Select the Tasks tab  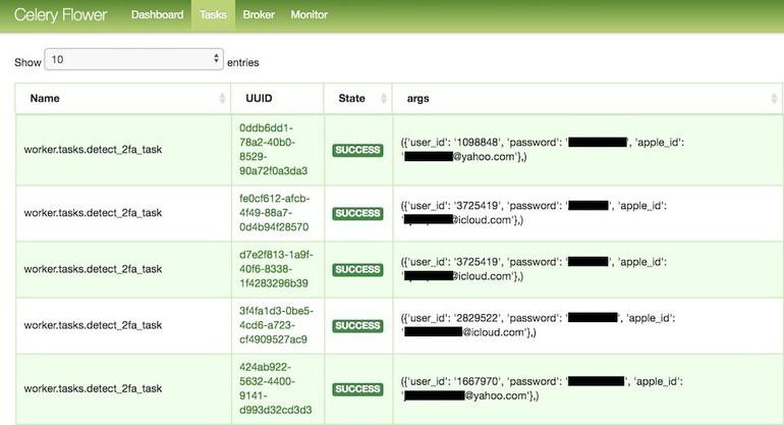tap(213, 15)
